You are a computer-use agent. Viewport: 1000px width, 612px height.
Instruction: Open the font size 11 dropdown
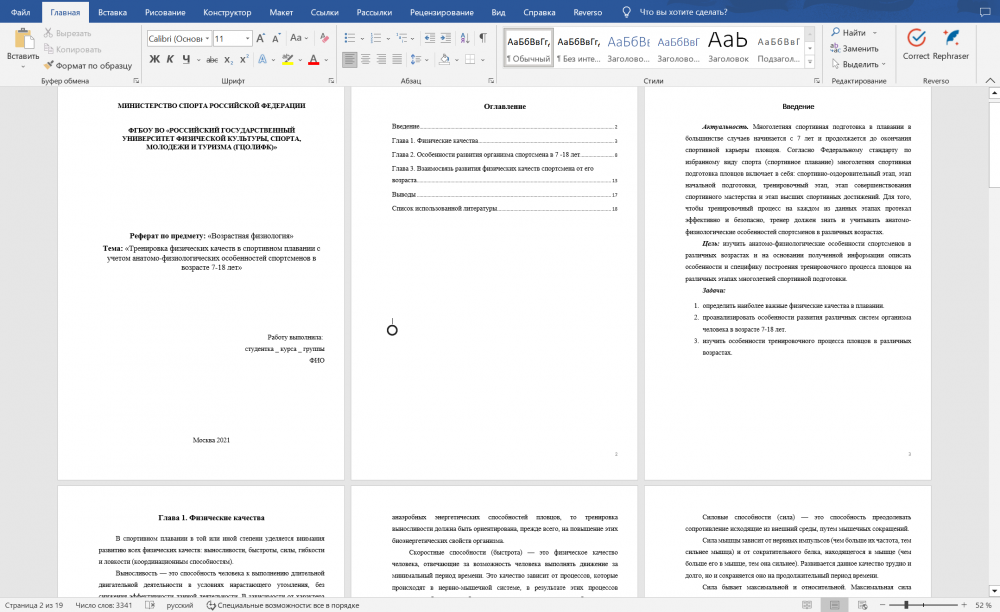247,39
